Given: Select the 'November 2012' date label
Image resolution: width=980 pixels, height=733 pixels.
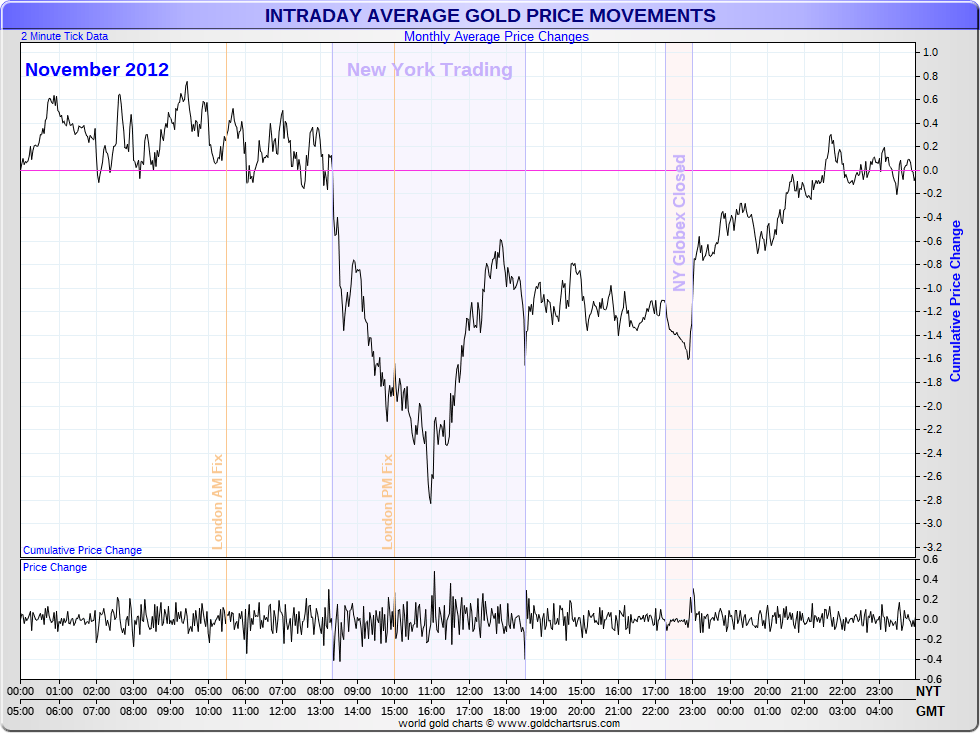Looking at the screenshot, I should point(97,69).
